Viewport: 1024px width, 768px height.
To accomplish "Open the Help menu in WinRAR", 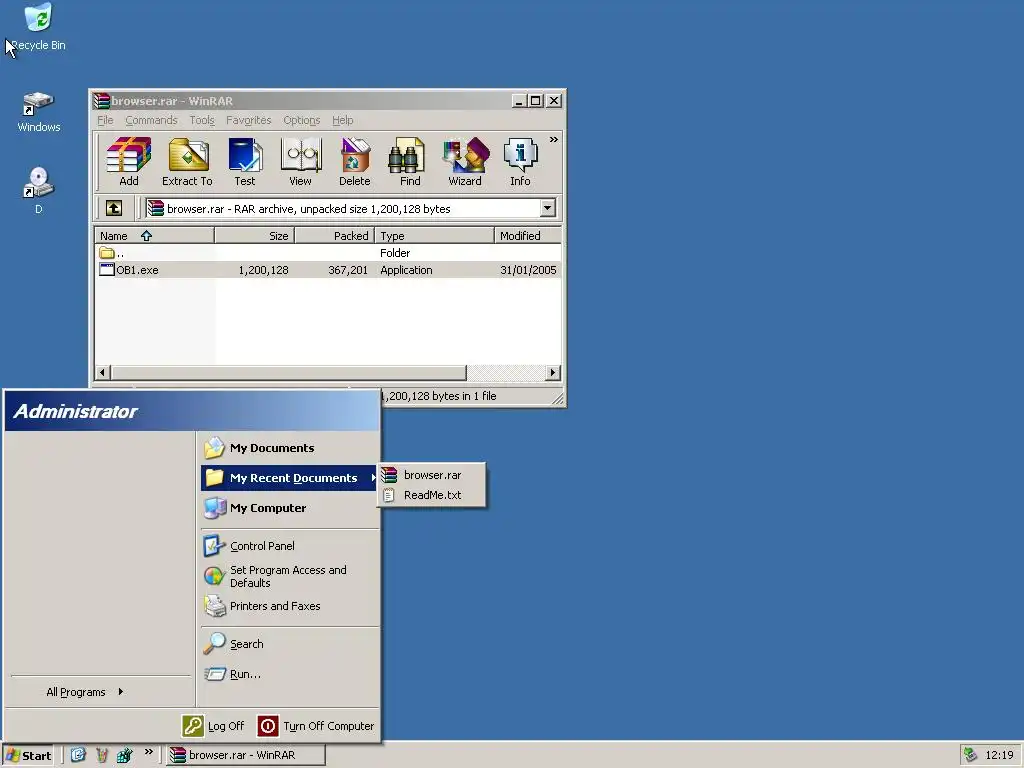I will coord(342,120).
